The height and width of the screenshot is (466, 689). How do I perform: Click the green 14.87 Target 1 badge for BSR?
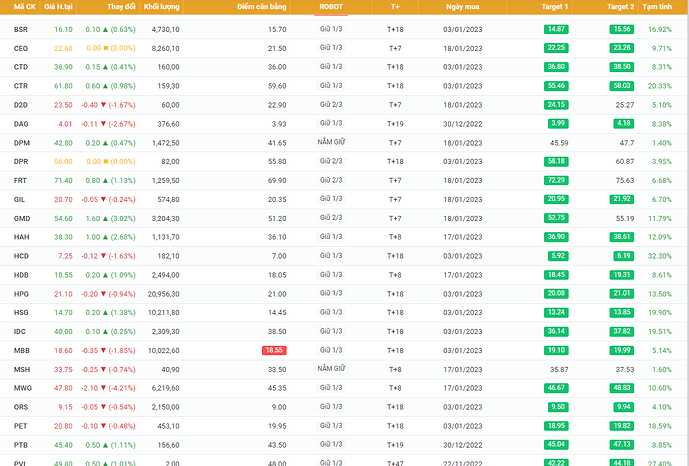pyautogui.click(x=557, y=29)
